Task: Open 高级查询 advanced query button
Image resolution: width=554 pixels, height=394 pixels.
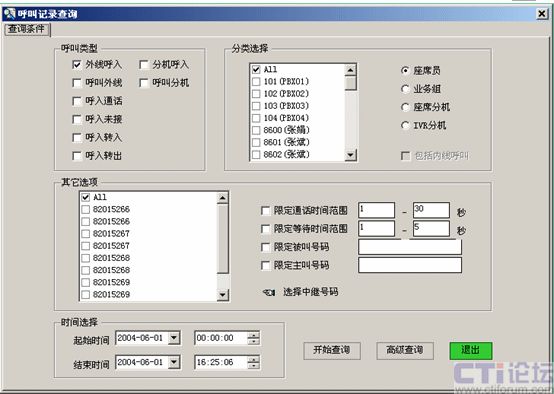Action: [405, 351]
